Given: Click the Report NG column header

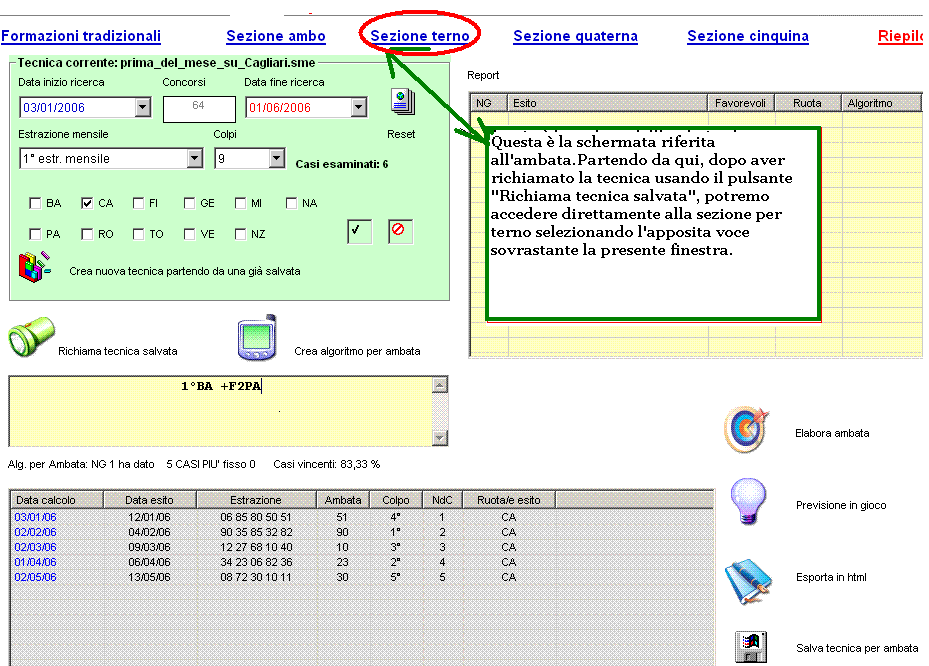Looking at the screenshot, I should point(489,103).
